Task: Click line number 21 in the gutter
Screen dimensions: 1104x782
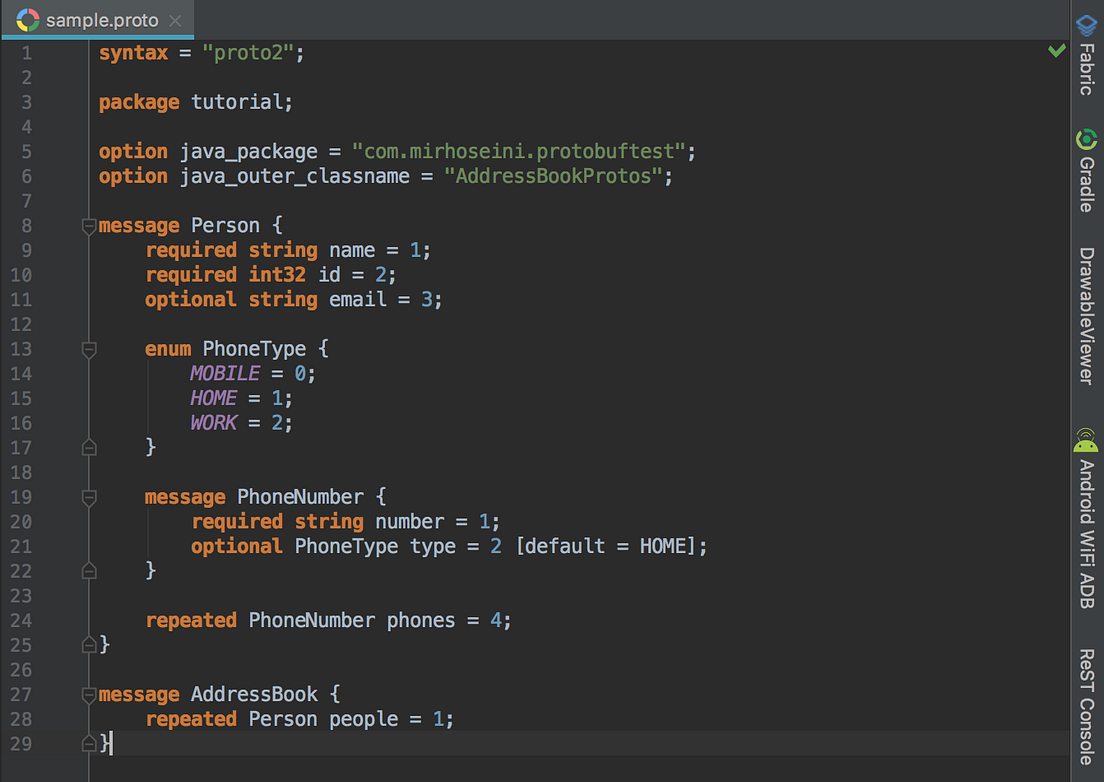Action: coord(21,546)
